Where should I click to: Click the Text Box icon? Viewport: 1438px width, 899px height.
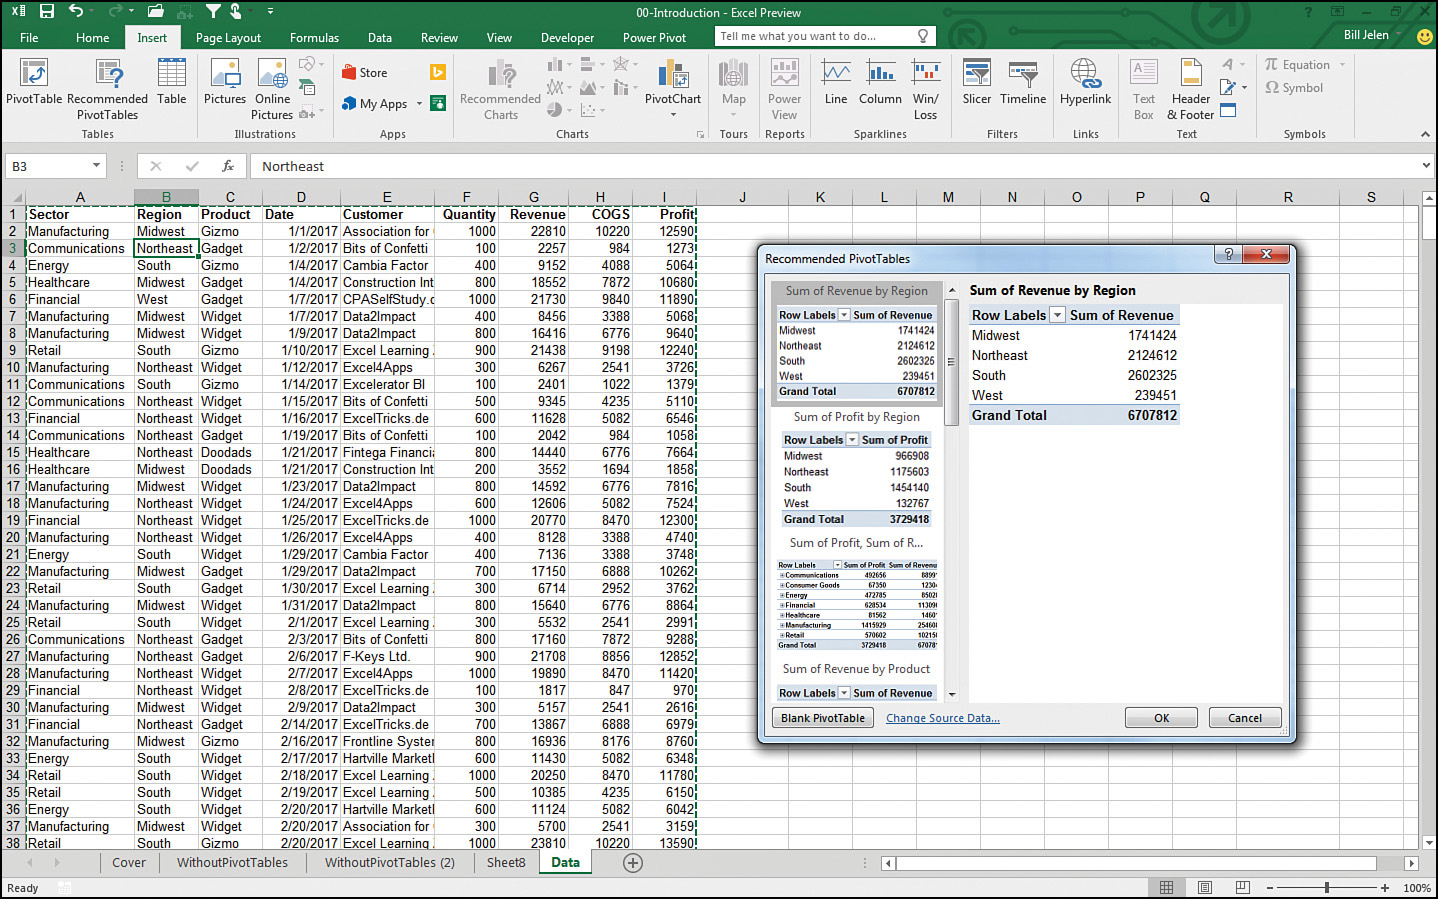(x=1144, y=88)
